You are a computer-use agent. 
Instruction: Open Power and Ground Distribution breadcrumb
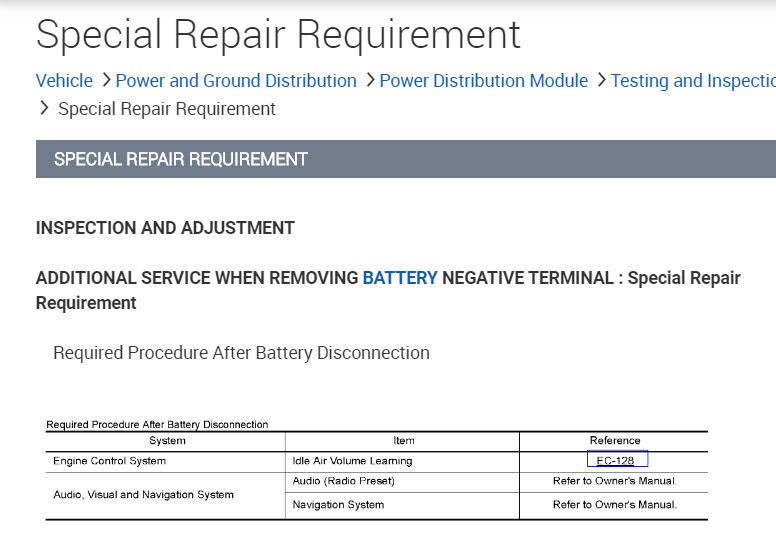[236, 81]
